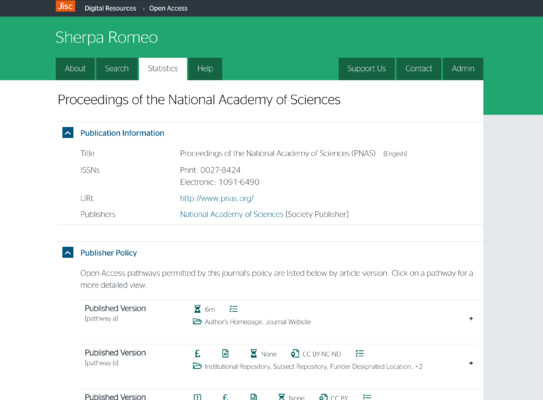The width and height of the screenshot is (543, 400).
Task: Open the www.pnas.org URL link
Action: click(217, 198)
